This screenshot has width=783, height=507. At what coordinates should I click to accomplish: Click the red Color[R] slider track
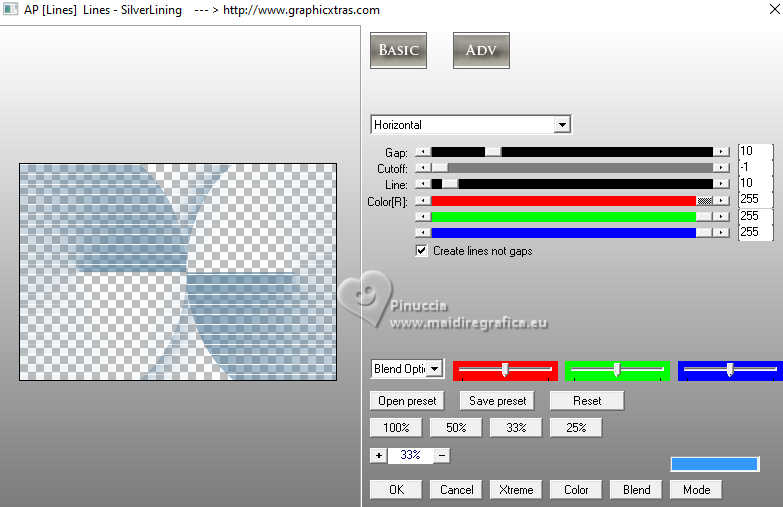[x=563, y=201]
